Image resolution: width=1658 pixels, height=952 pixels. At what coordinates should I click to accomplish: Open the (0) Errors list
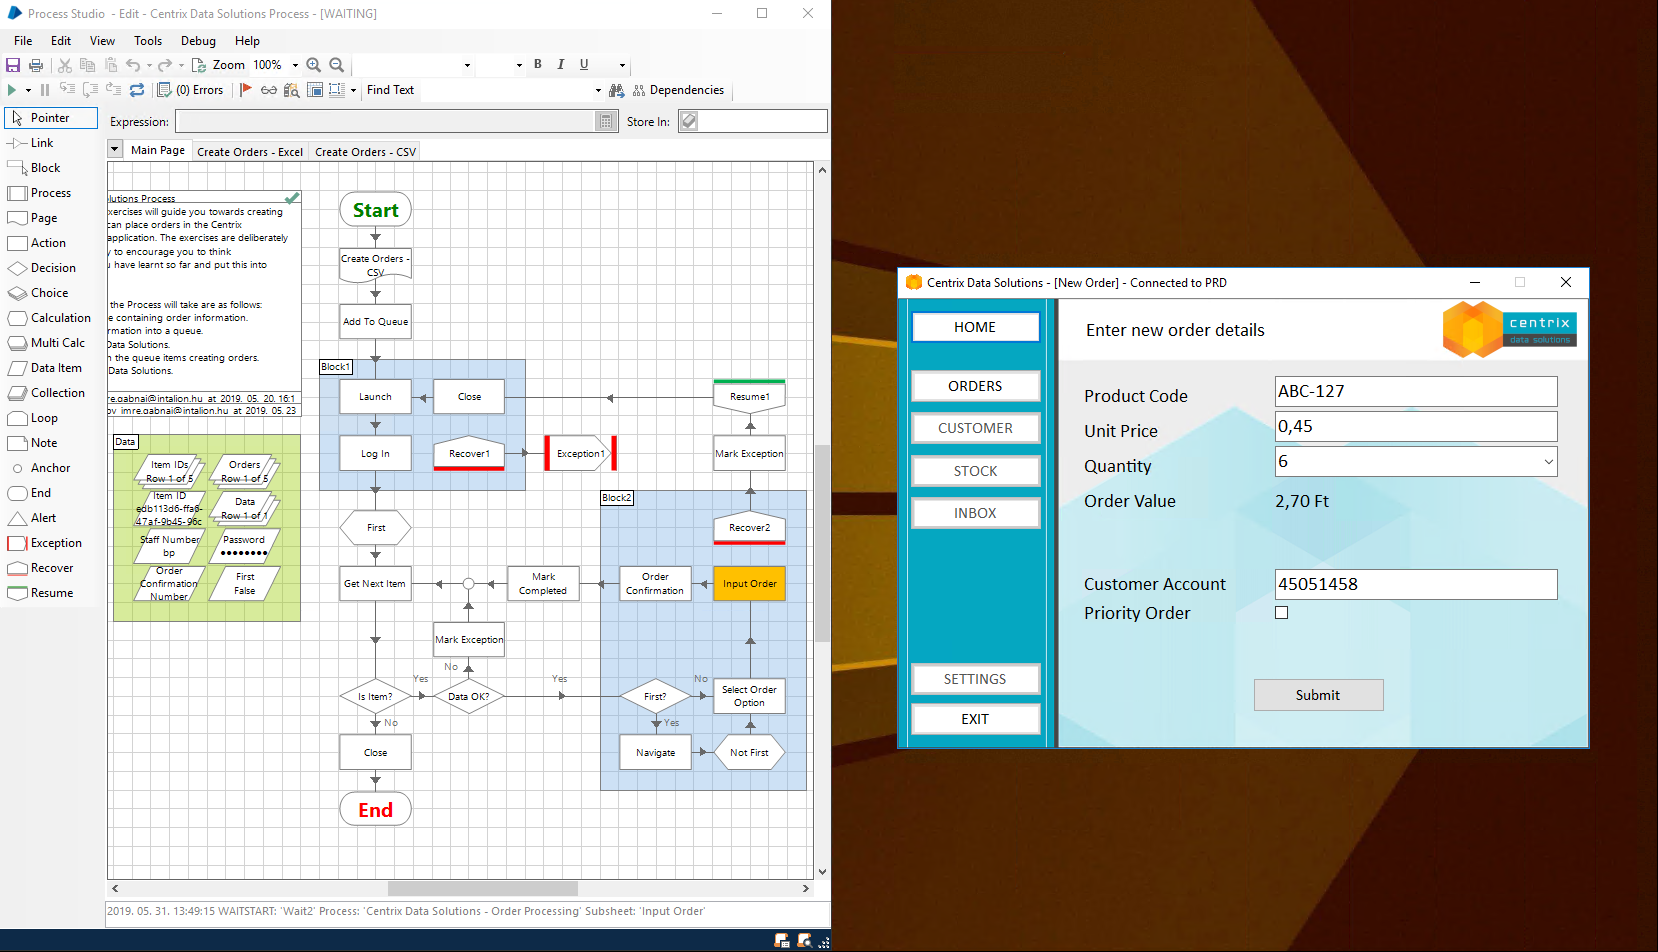tap(191, 90)
